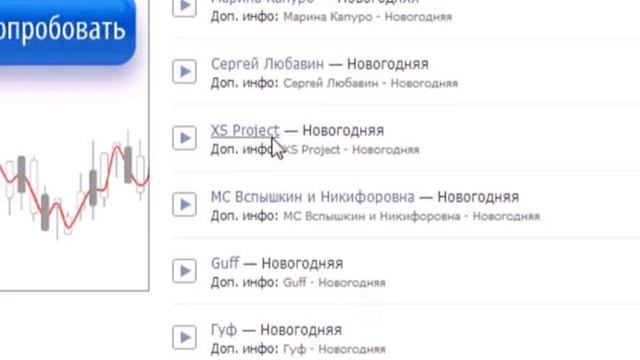Select title Новогодняя next to XS Project
Viewport: 640px width, 360px height.
pos(343,131)
